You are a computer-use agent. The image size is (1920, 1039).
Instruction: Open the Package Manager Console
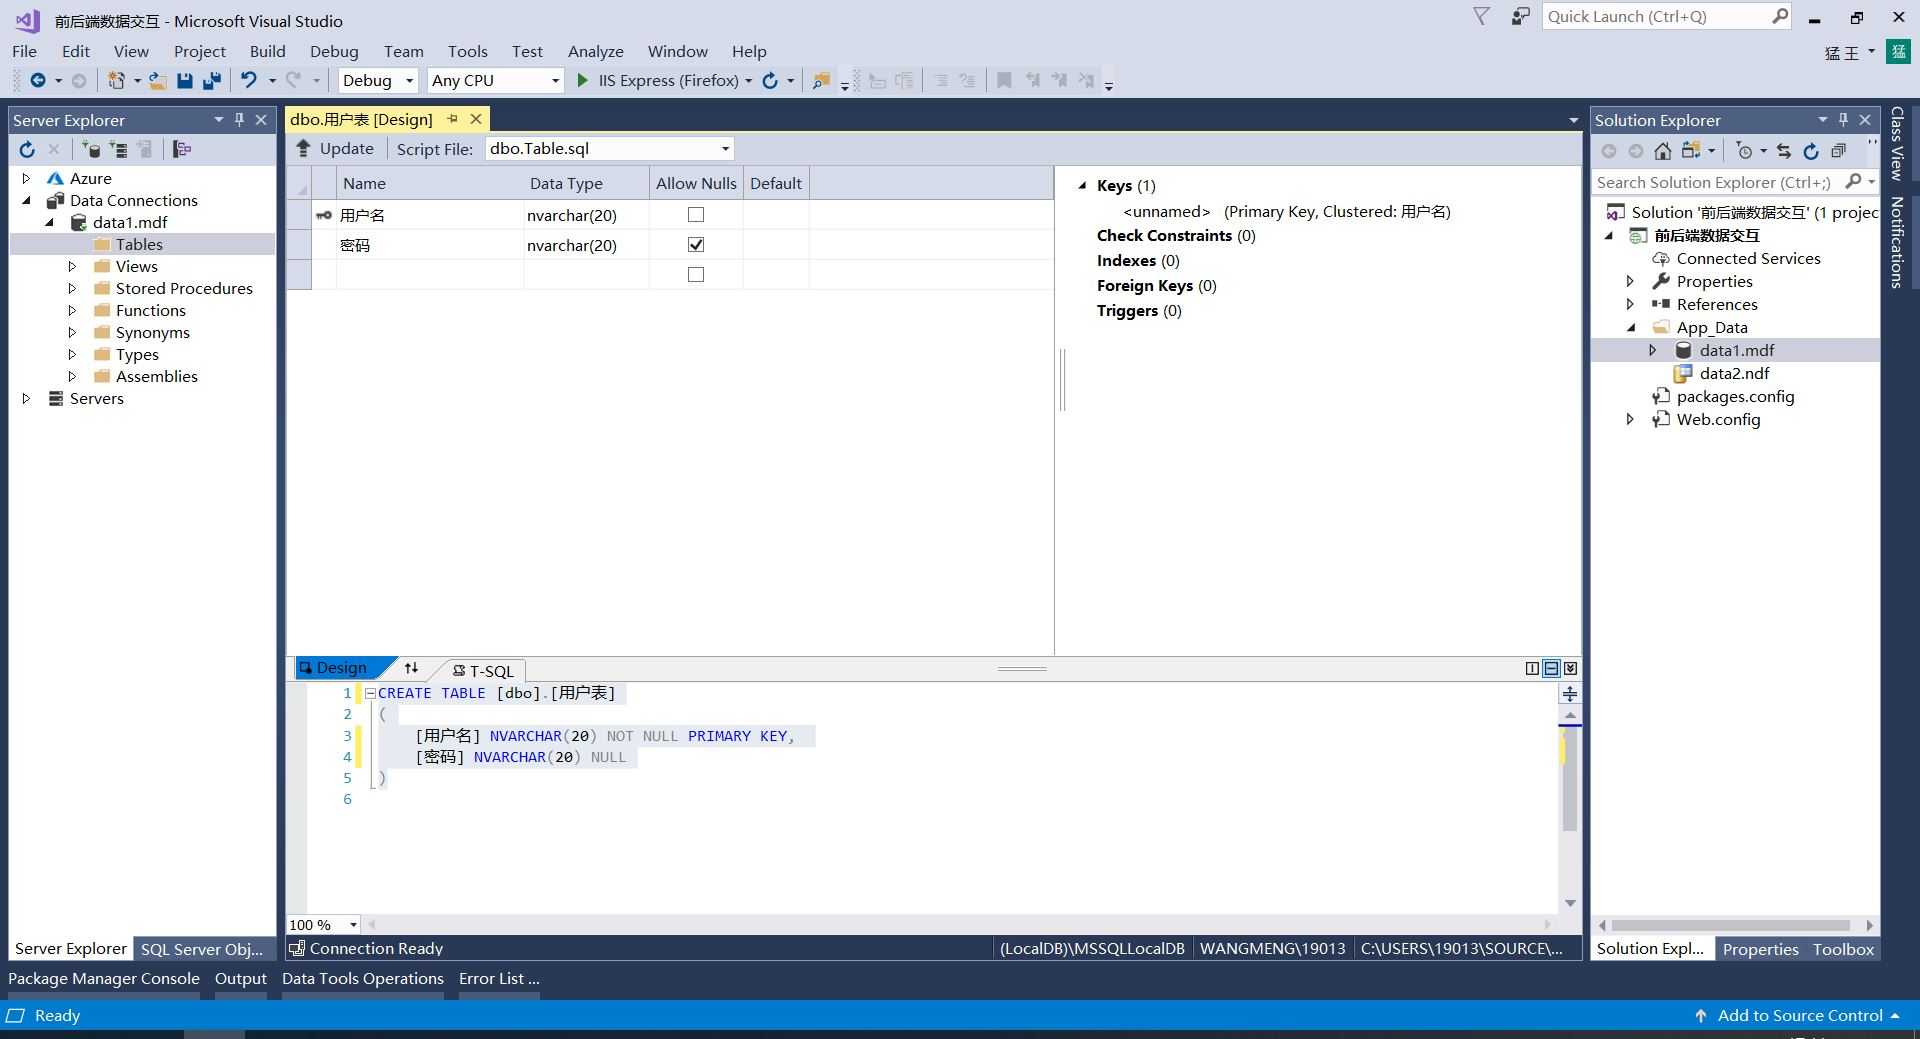[x=104, y=978]
